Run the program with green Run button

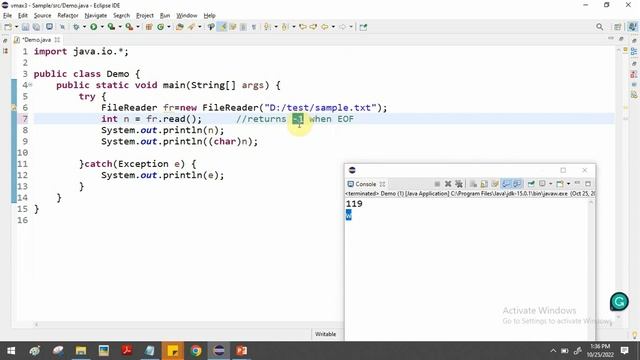tap(93, 27)
